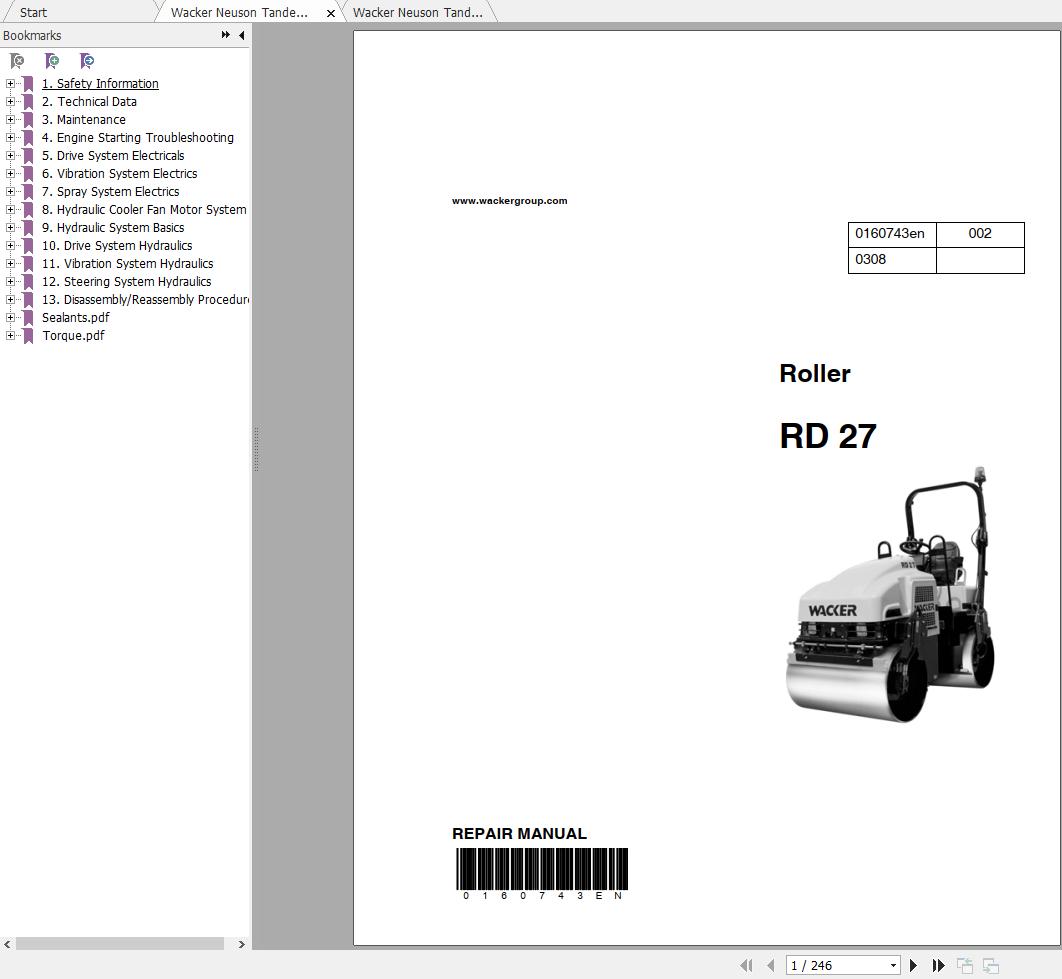Expand 10. Drive System Hydraulics node

click(x=10, y=245)
